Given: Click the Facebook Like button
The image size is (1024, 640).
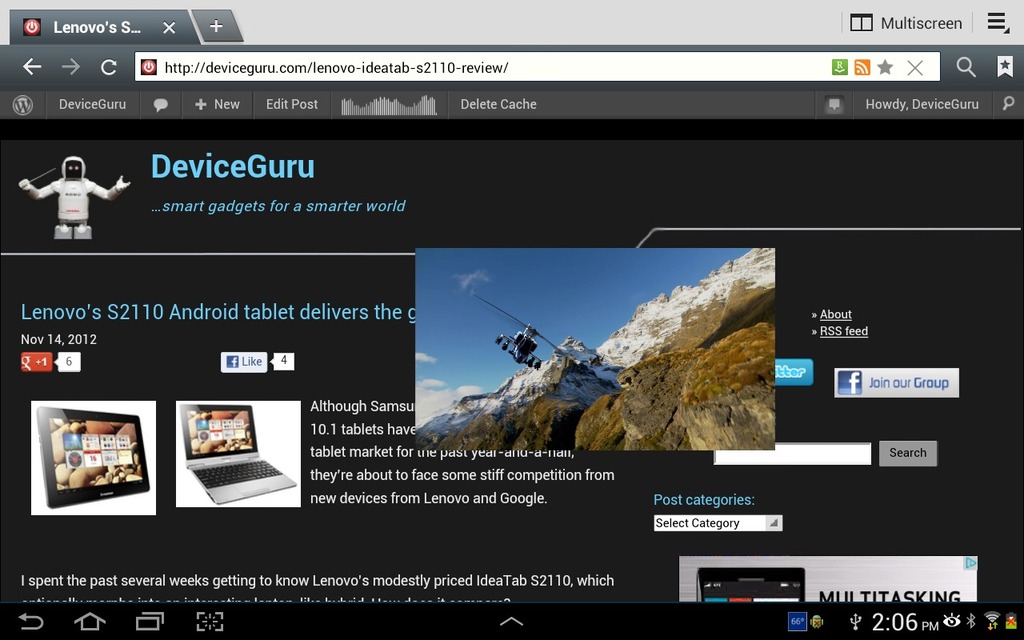Looking at the screenshot, I should [244, 362].
